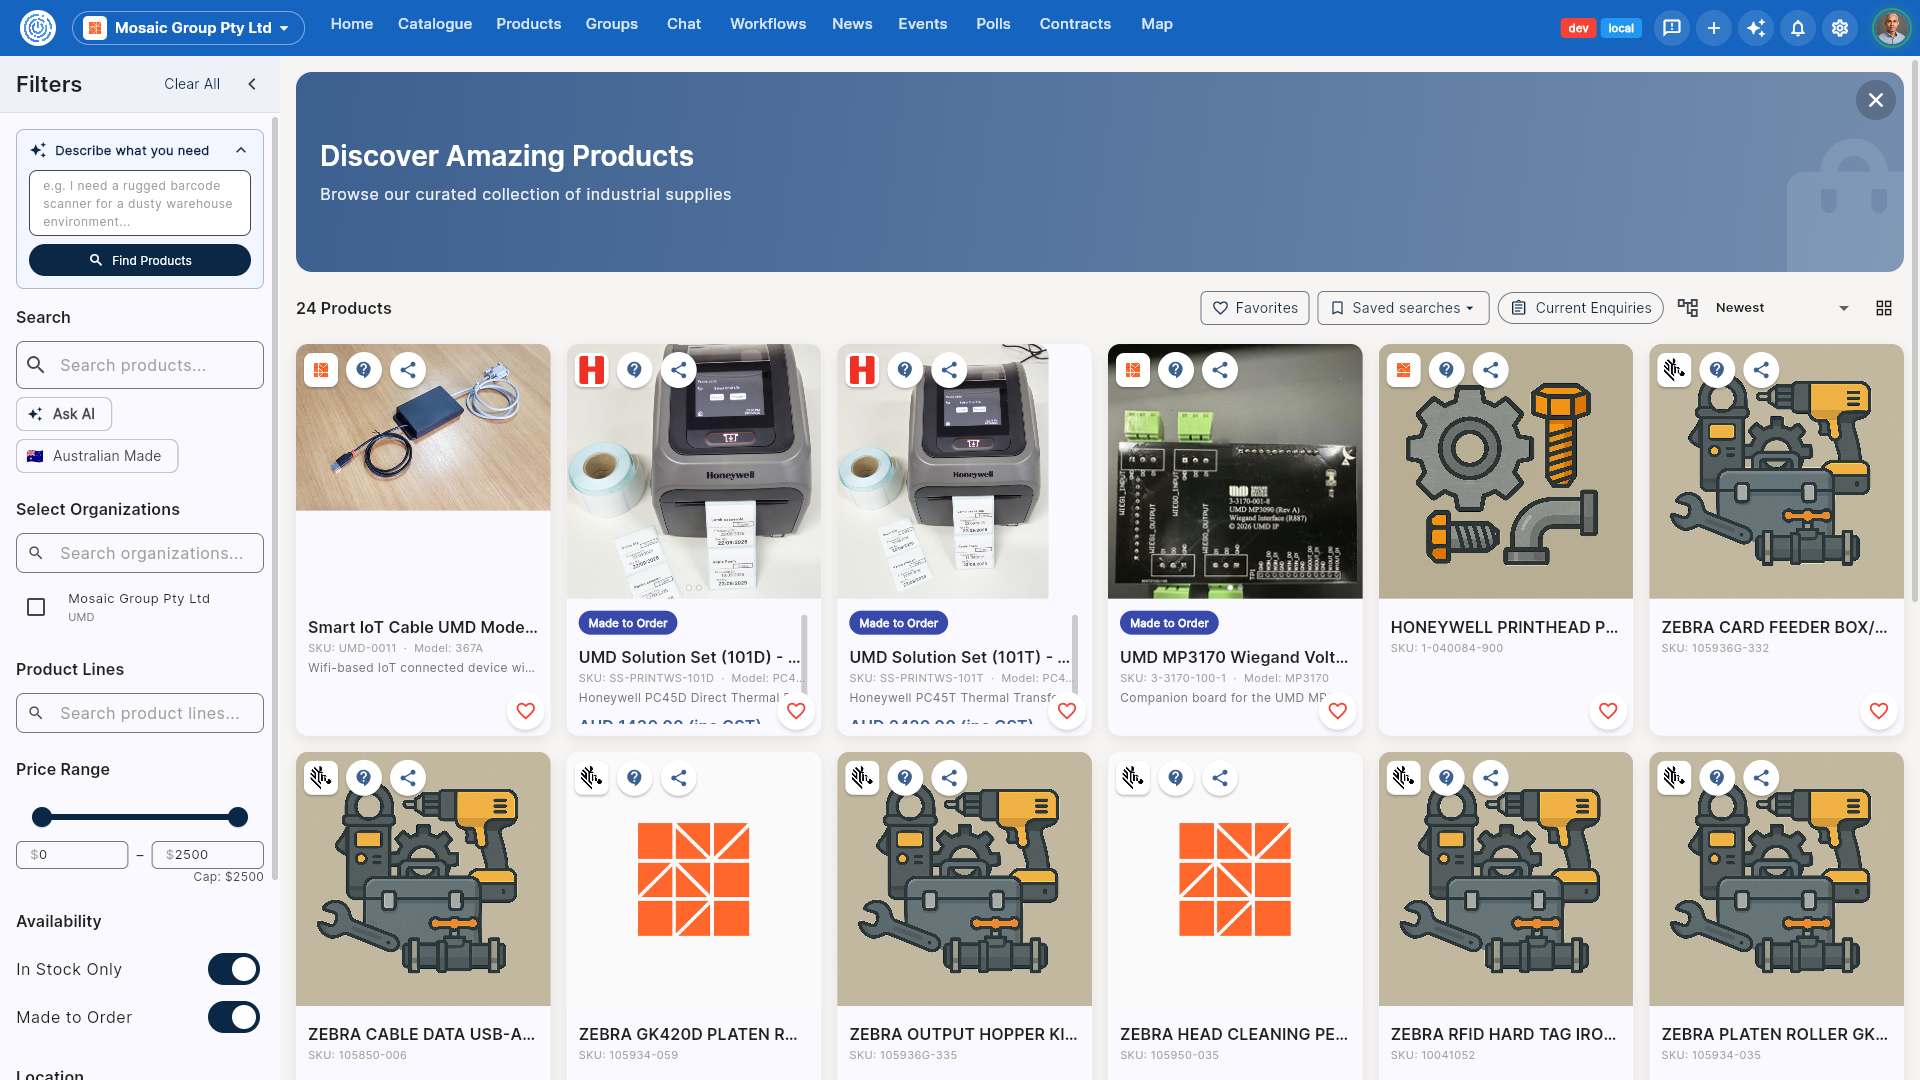Open the UMD MP3170 circuit board thumbnail

coord(1235,471)
